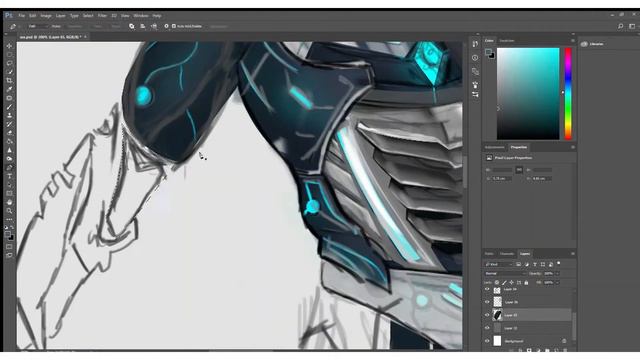The width and height of the screenshot is (640, 360).
Task: Switch to the Channels tab
Action: pos(507,254)
